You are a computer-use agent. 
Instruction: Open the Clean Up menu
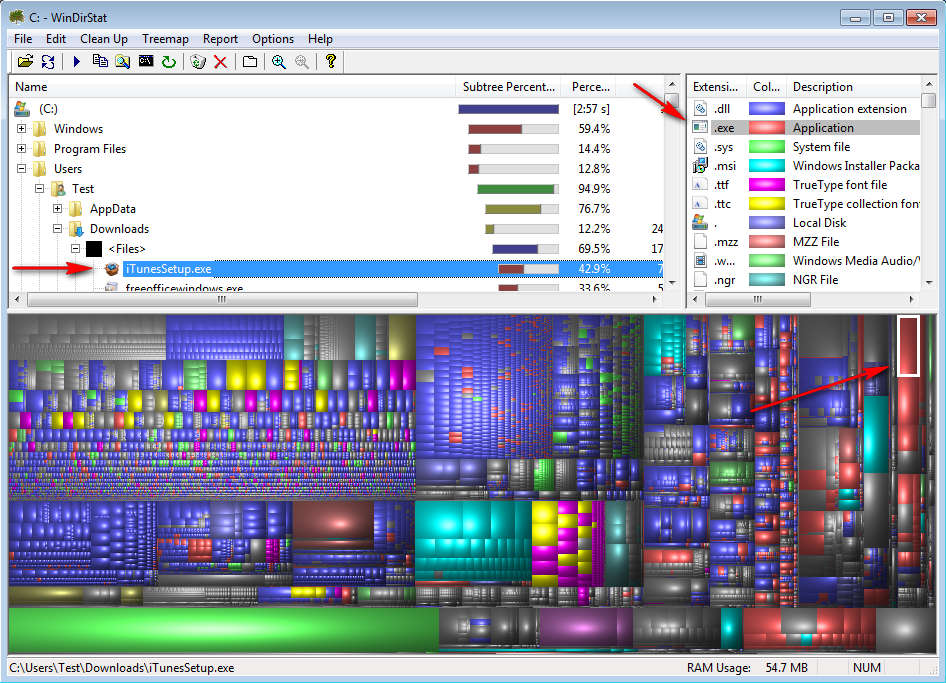tap(104, 39)
